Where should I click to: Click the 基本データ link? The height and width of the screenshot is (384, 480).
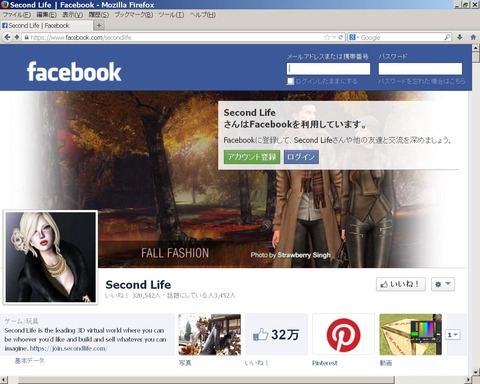tap(29, 361)
